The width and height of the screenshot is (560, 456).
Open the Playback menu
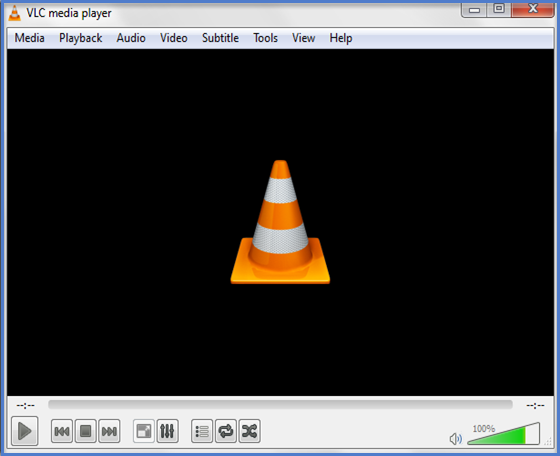81,38
